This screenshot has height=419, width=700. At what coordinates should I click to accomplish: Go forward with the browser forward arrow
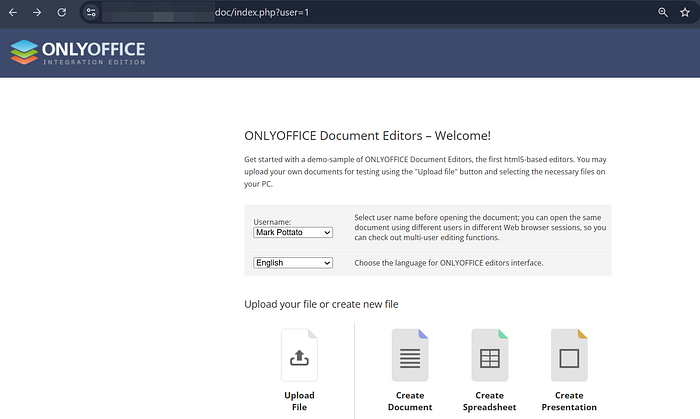[37, 12]
